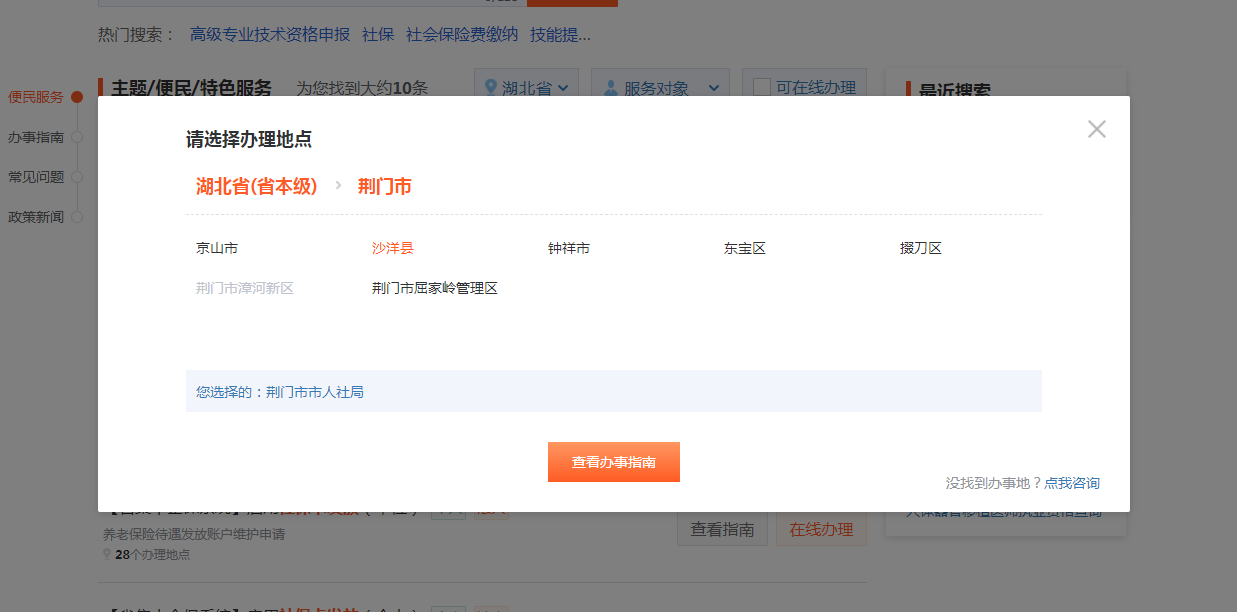This screenshot has height=612, width=1237.
Task: Click the 荆门市 breadcrumb level
Action: pyautogui.click(x=384, y=186)
